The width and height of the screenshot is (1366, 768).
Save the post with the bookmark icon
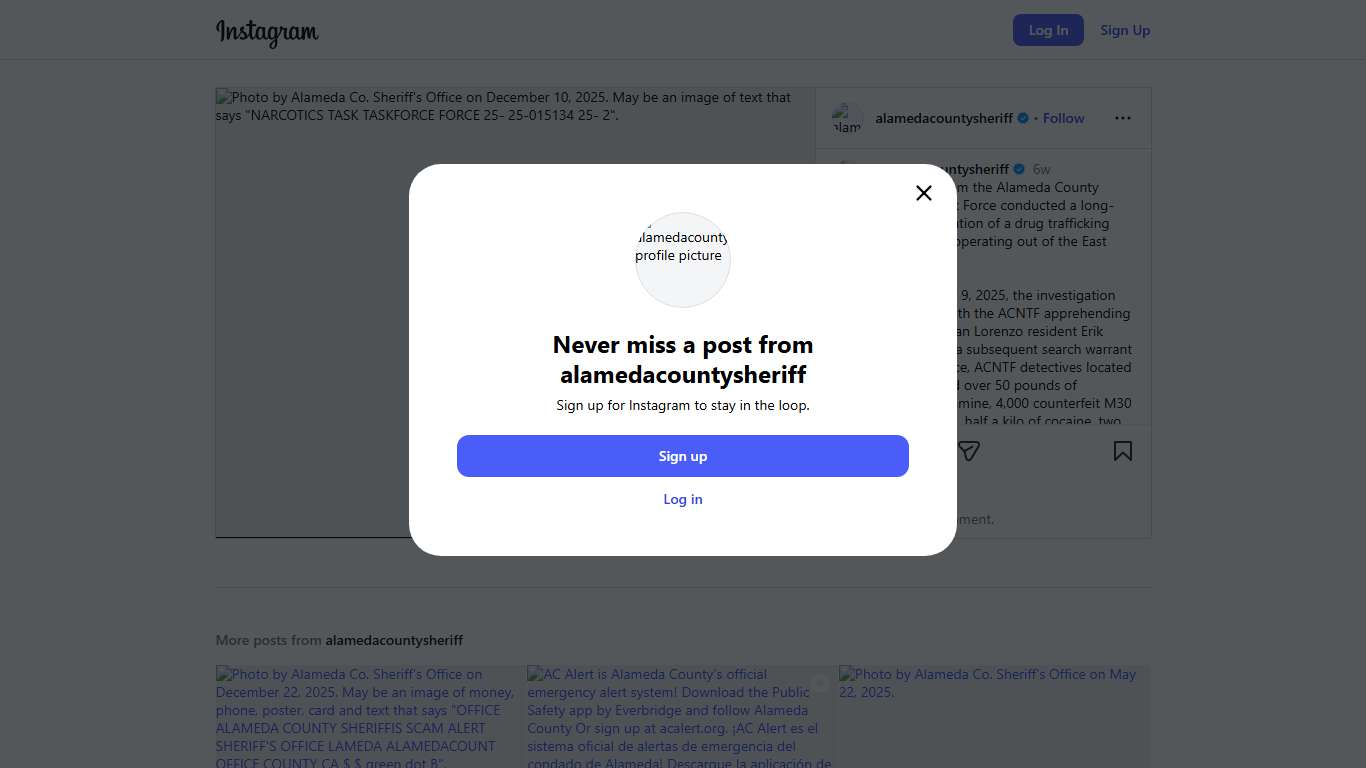point(1123,451)
